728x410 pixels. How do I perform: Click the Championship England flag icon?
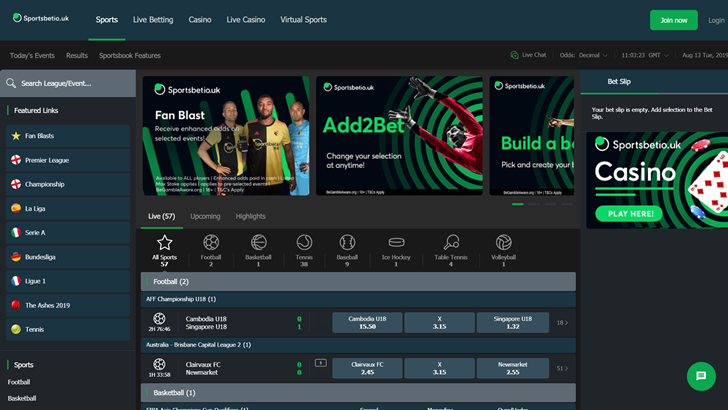click(x=16, y=184)
